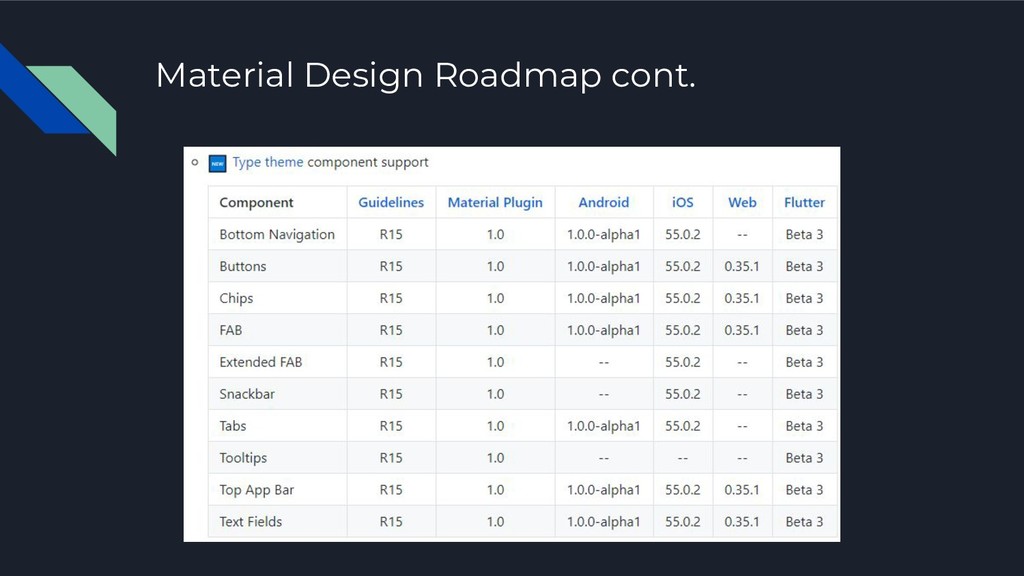
Task: Click iOS 55.0.2 in Text Fields row
Action: pyautogui.click(x=682, y=522)
